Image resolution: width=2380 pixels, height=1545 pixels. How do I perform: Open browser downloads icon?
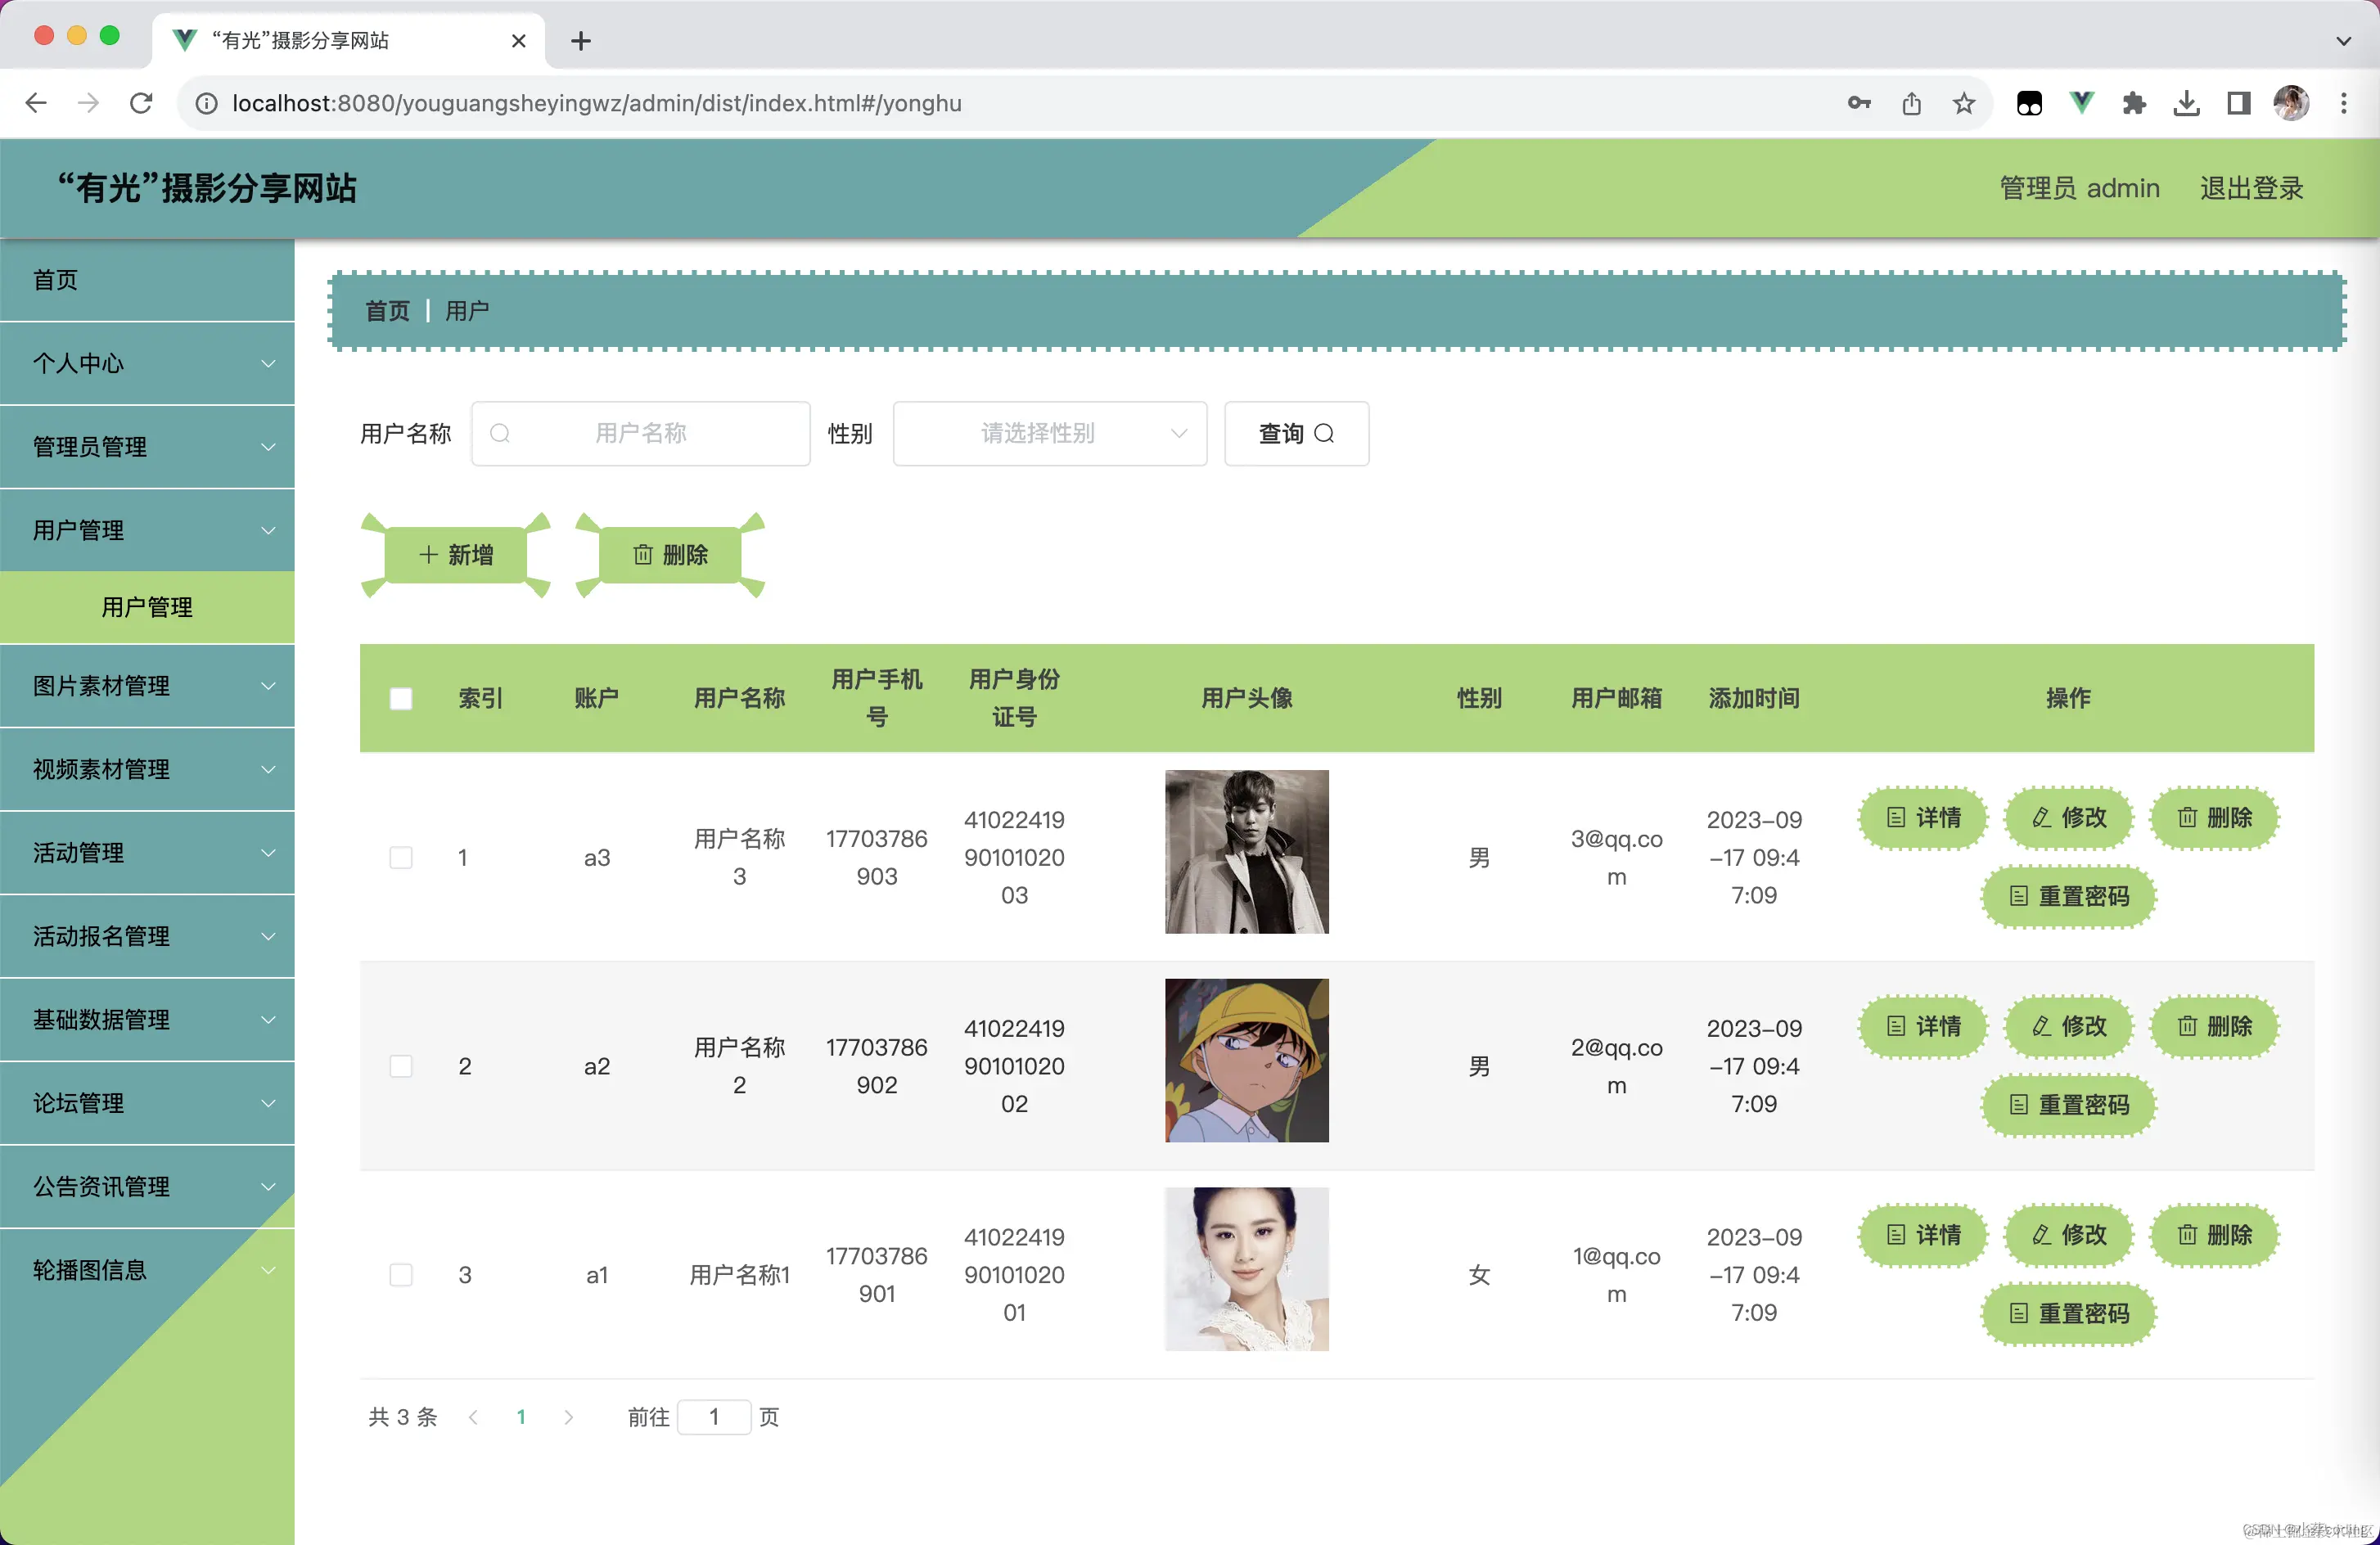coord(2186,103)
